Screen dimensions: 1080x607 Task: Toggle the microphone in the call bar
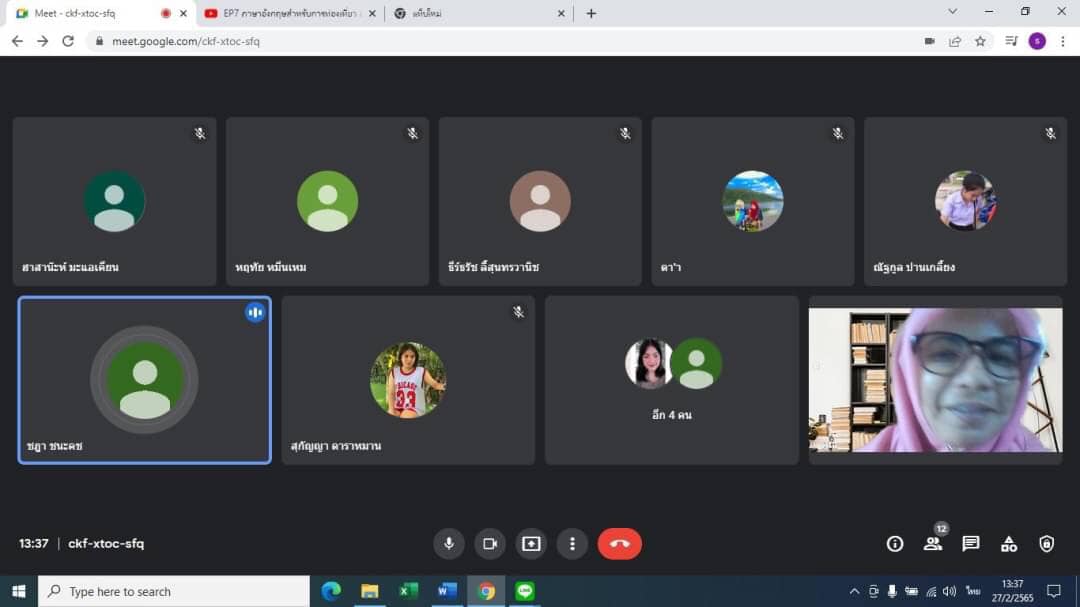tap(448, 544)
